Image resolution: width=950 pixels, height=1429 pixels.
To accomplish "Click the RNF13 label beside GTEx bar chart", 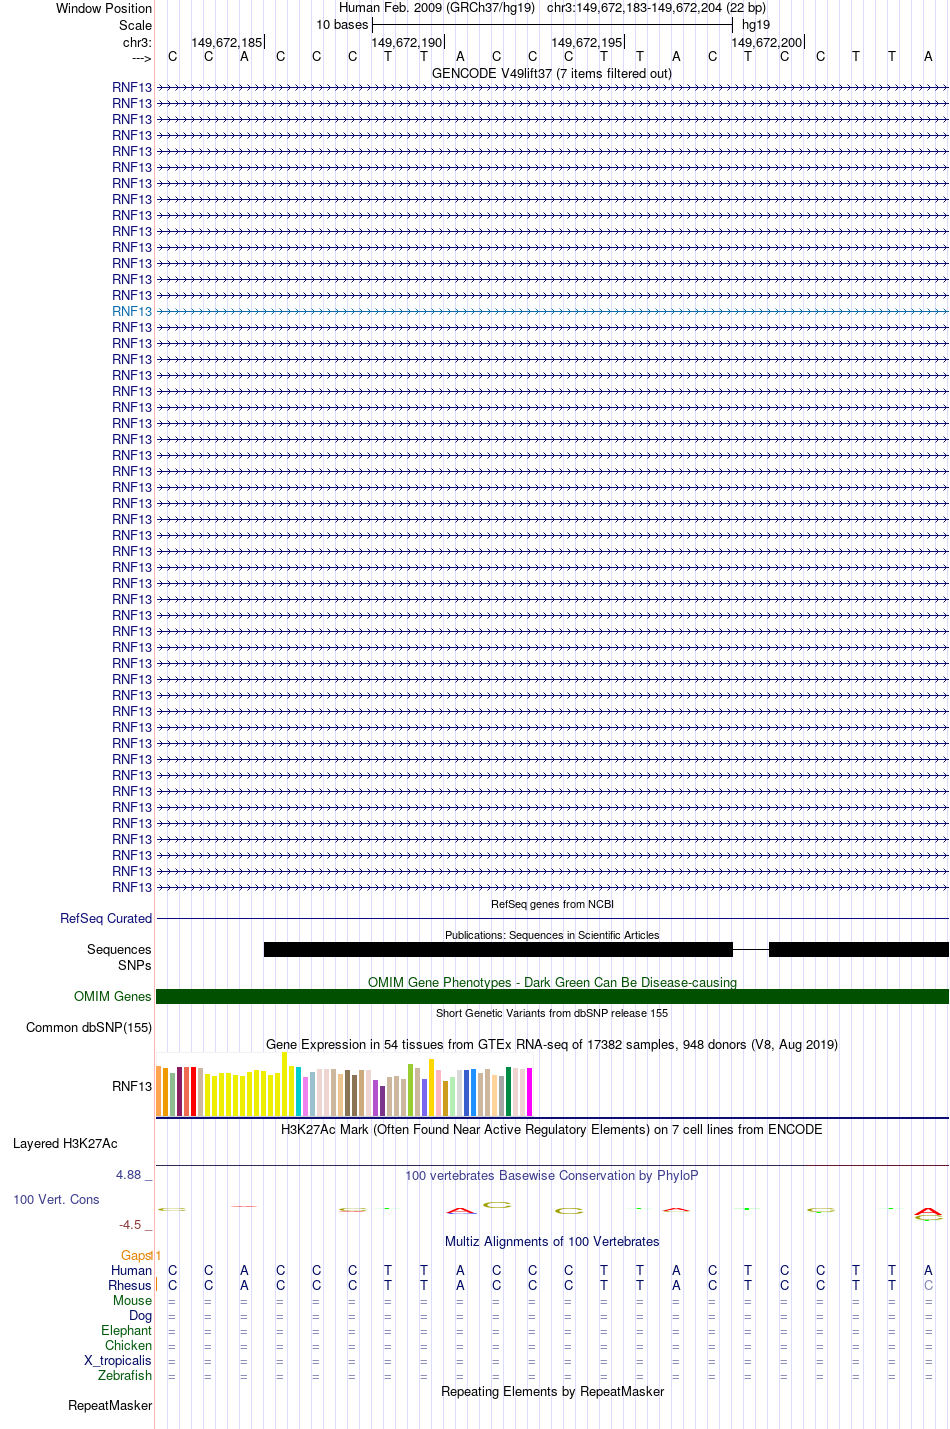I will click(132, 1086).
